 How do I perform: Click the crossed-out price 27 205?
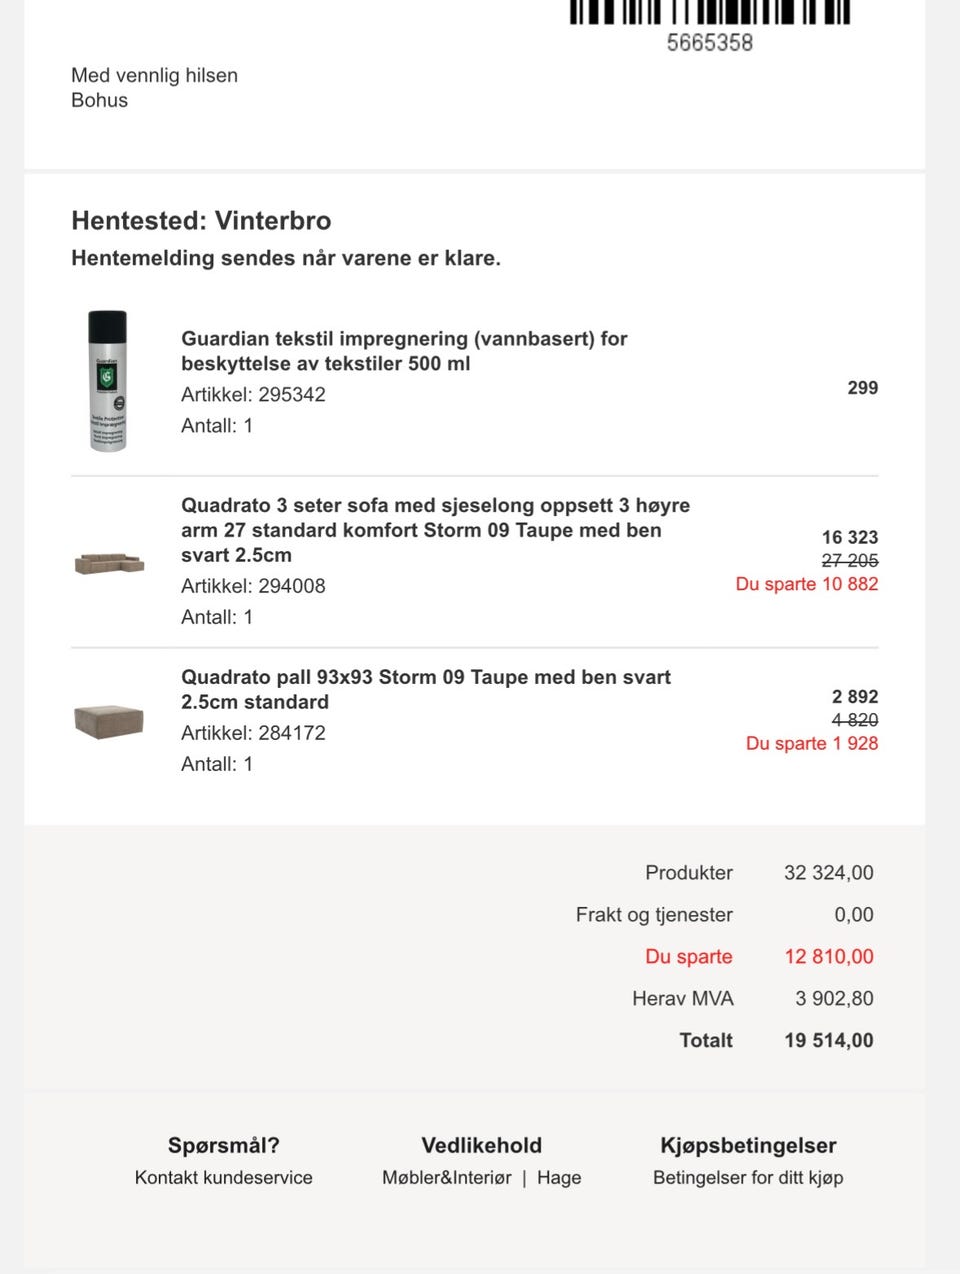(849, 561)
